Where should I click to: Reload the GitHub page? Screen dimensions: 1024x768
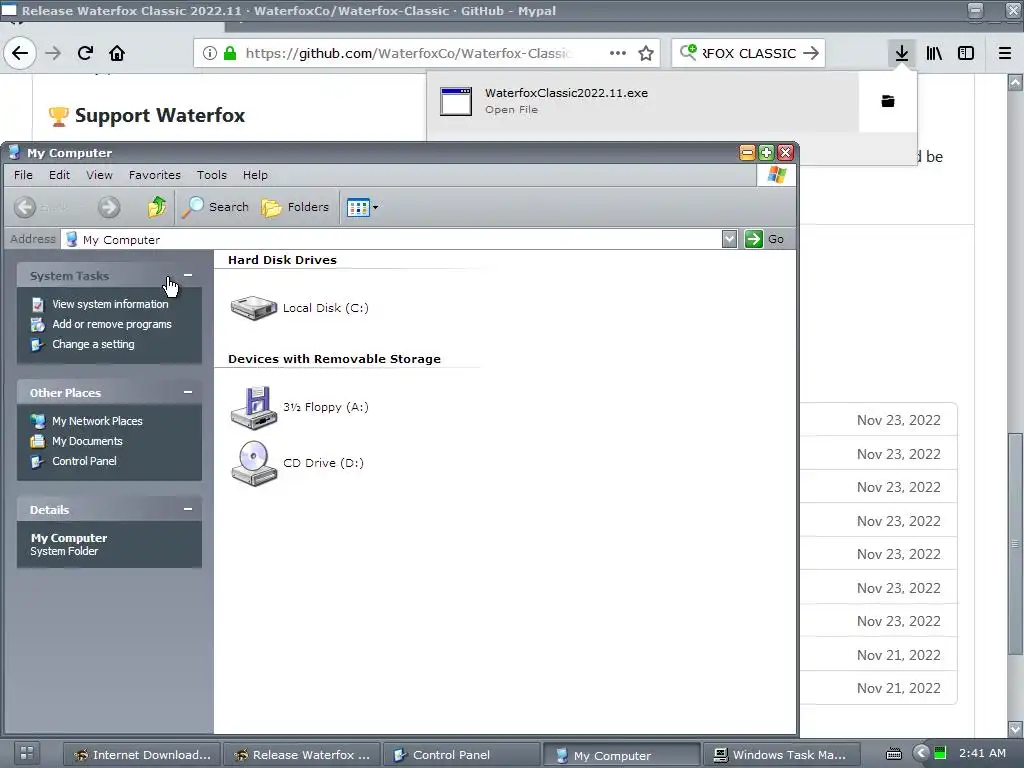(85, 53)
